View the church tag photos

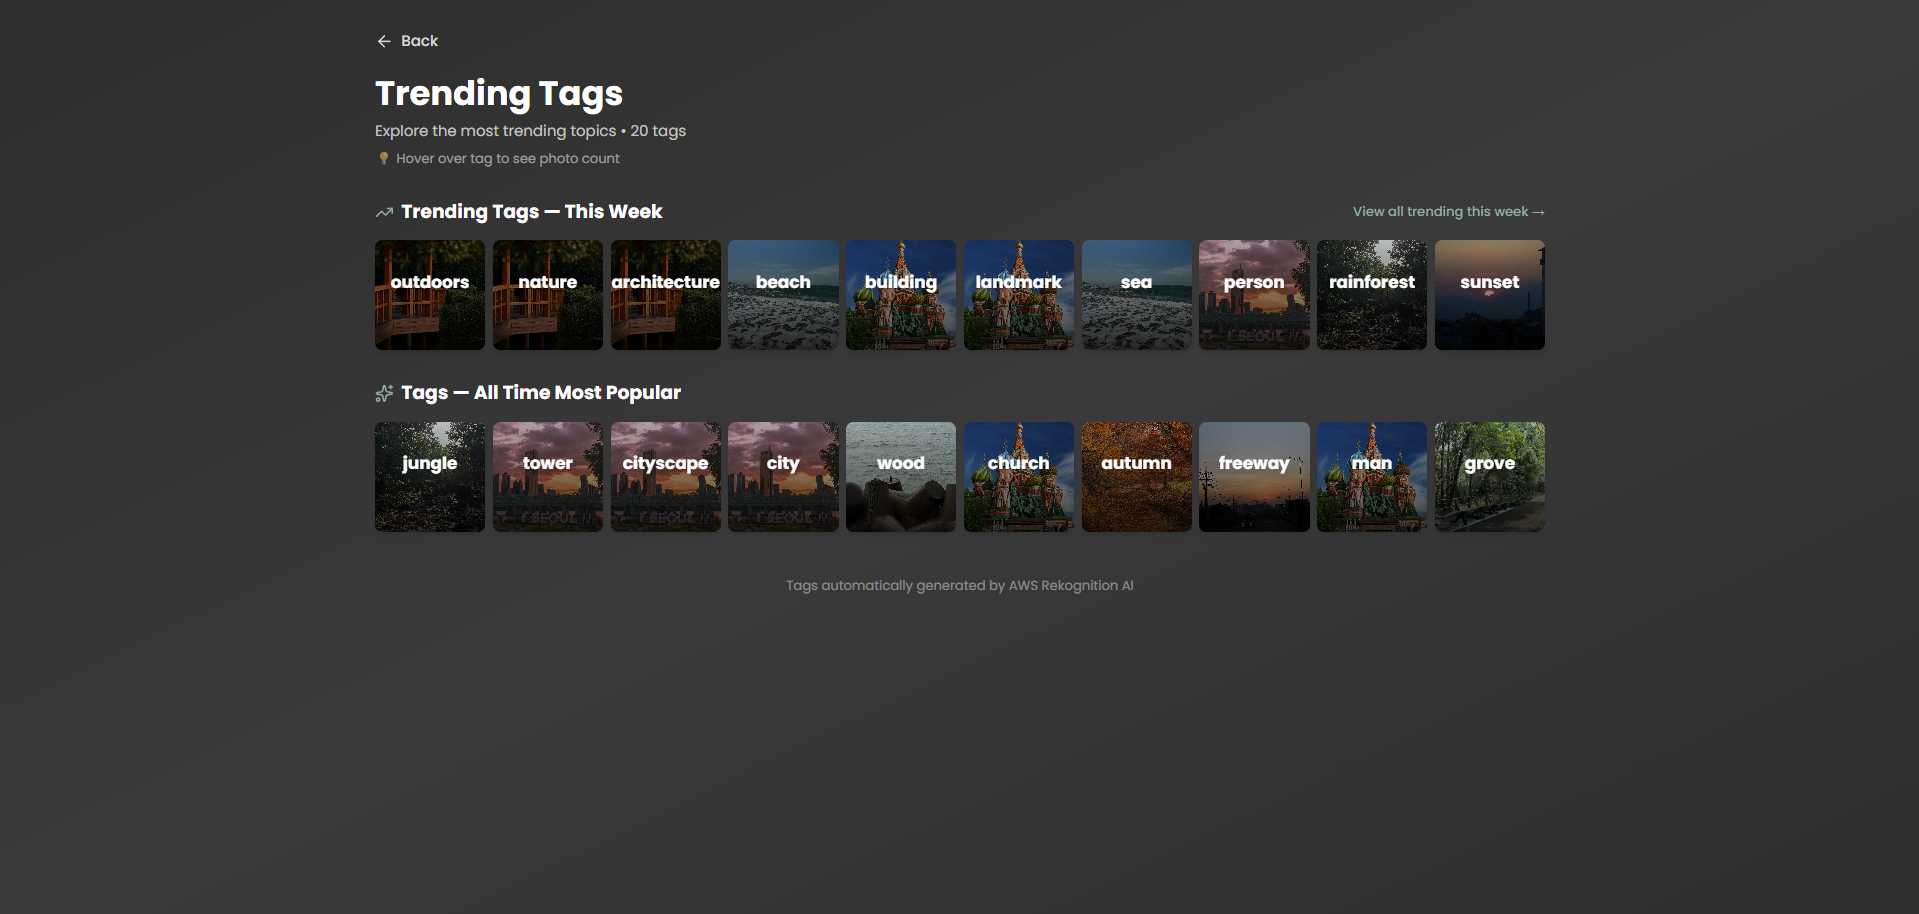point(1018,476)
